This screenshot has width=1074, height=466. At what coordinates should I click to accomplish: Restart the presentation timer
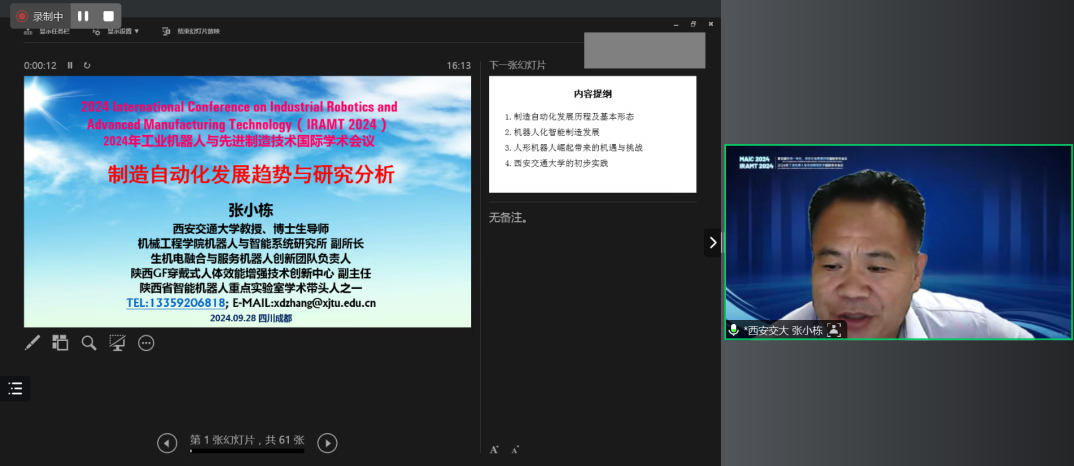(87, 66)
